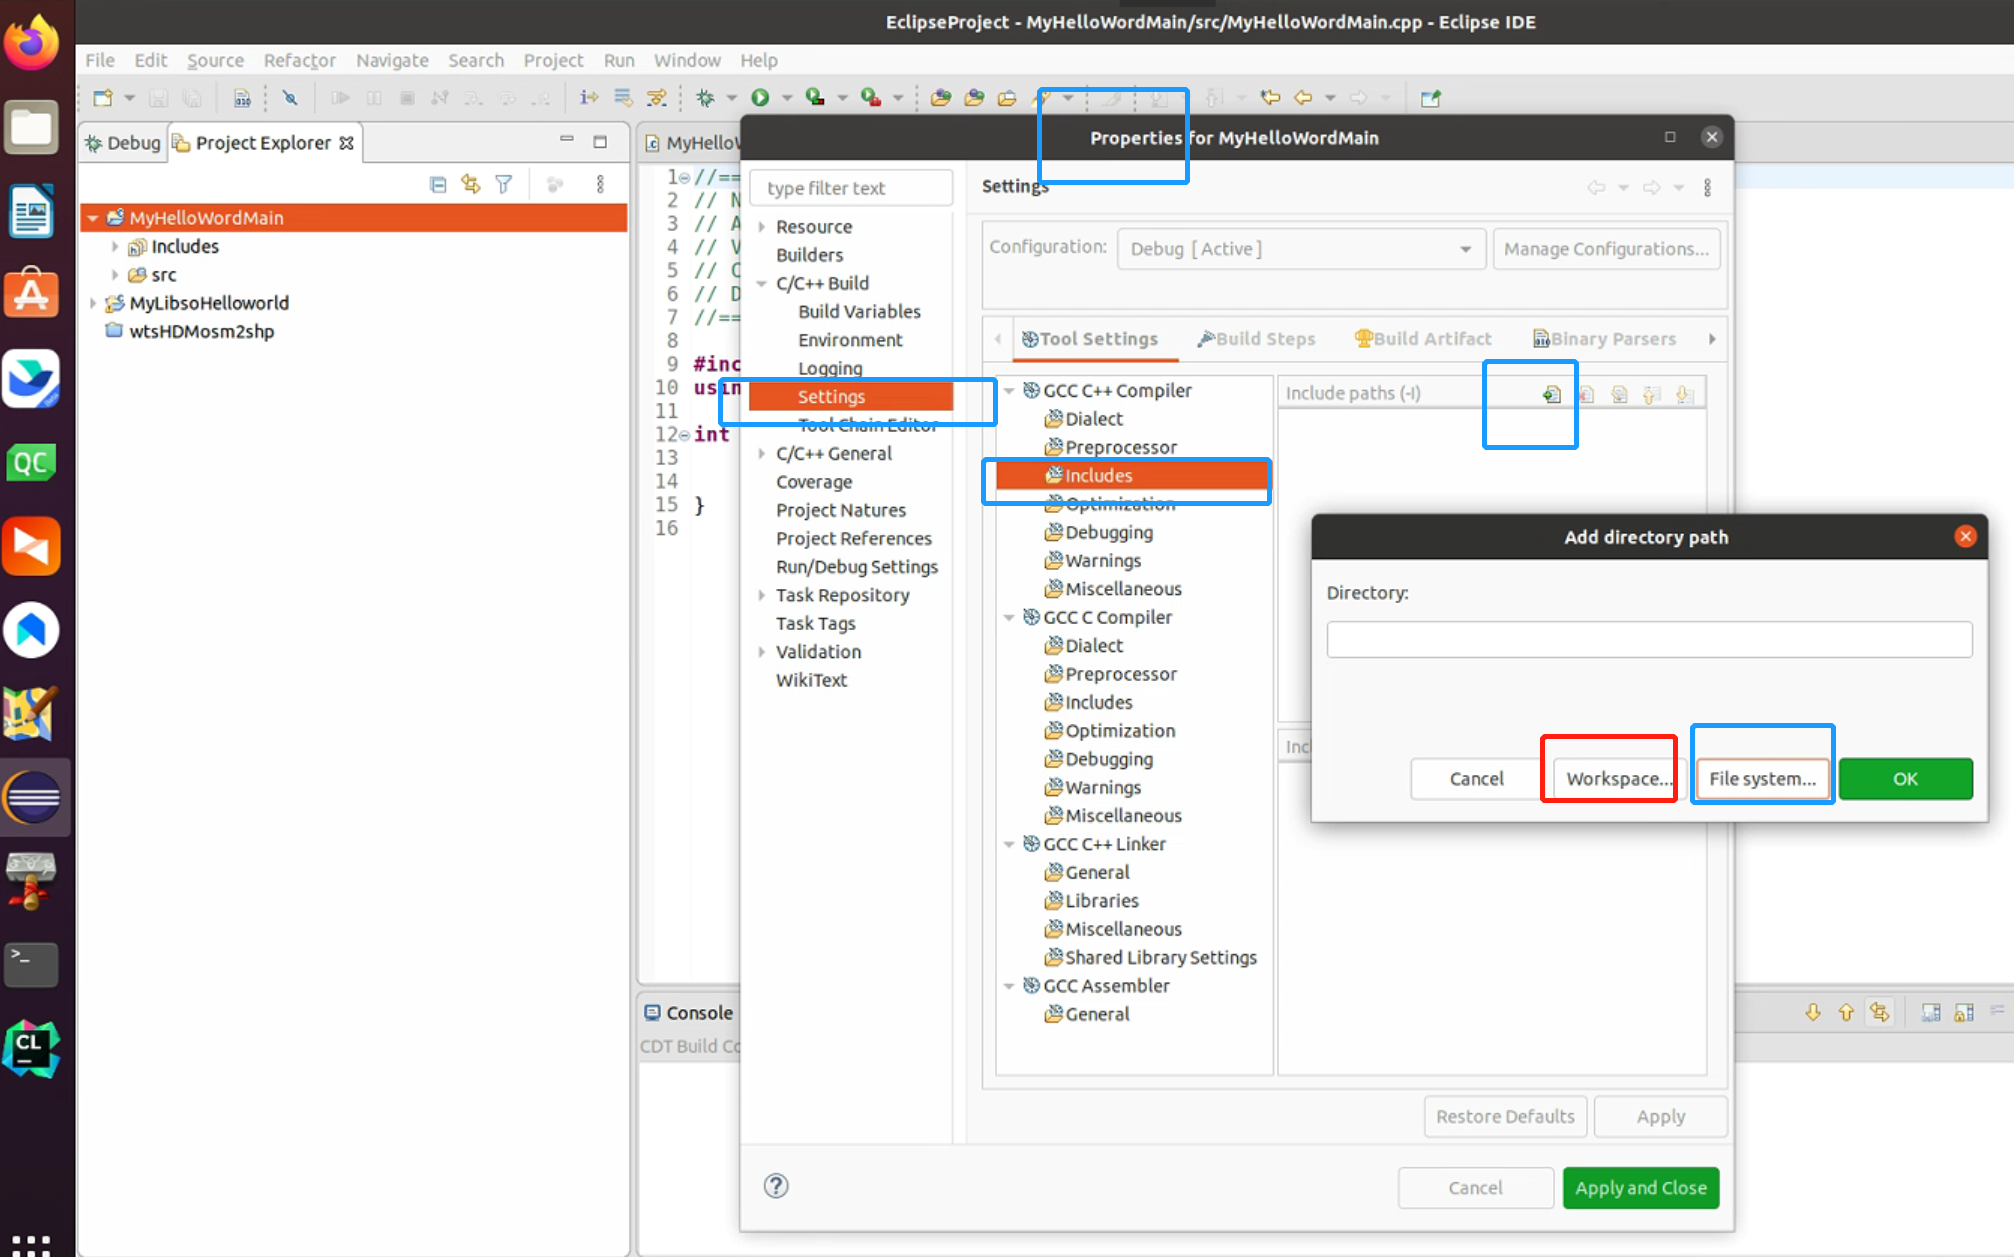The height and width of the screenshot is (1257, 2014).
Task: Click the File system... button
Action: click(x=1762, y=779)
